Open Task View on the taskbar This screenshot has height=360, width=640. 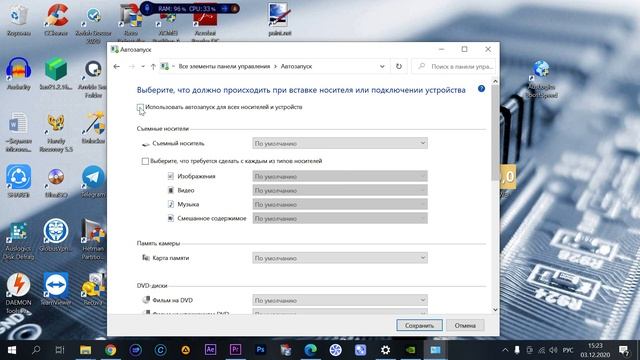(x=60, y=350)
